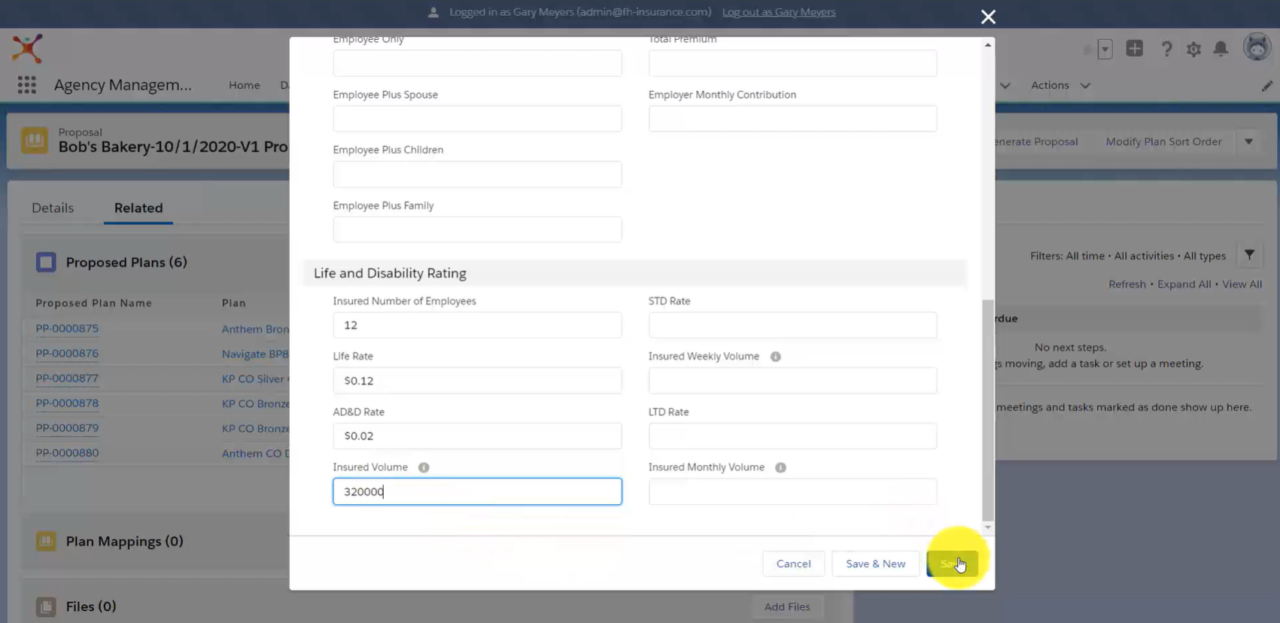Open the activity Filters dropdown
The height and width of the screenshot is (623, 1280).
pyautogui.click(x=1249, y=255)
